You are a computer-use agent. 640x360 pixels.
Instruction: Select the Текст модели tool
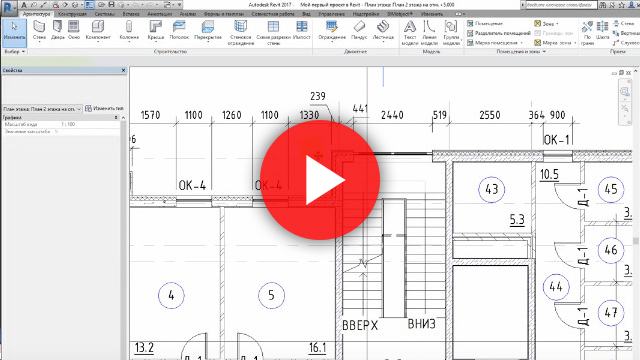coord(410,33)
